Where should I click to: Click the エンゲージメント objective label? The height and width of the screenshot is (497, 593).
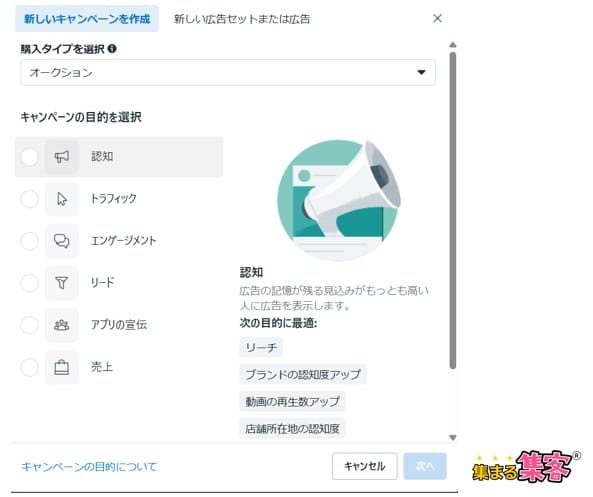click(124, 241)
